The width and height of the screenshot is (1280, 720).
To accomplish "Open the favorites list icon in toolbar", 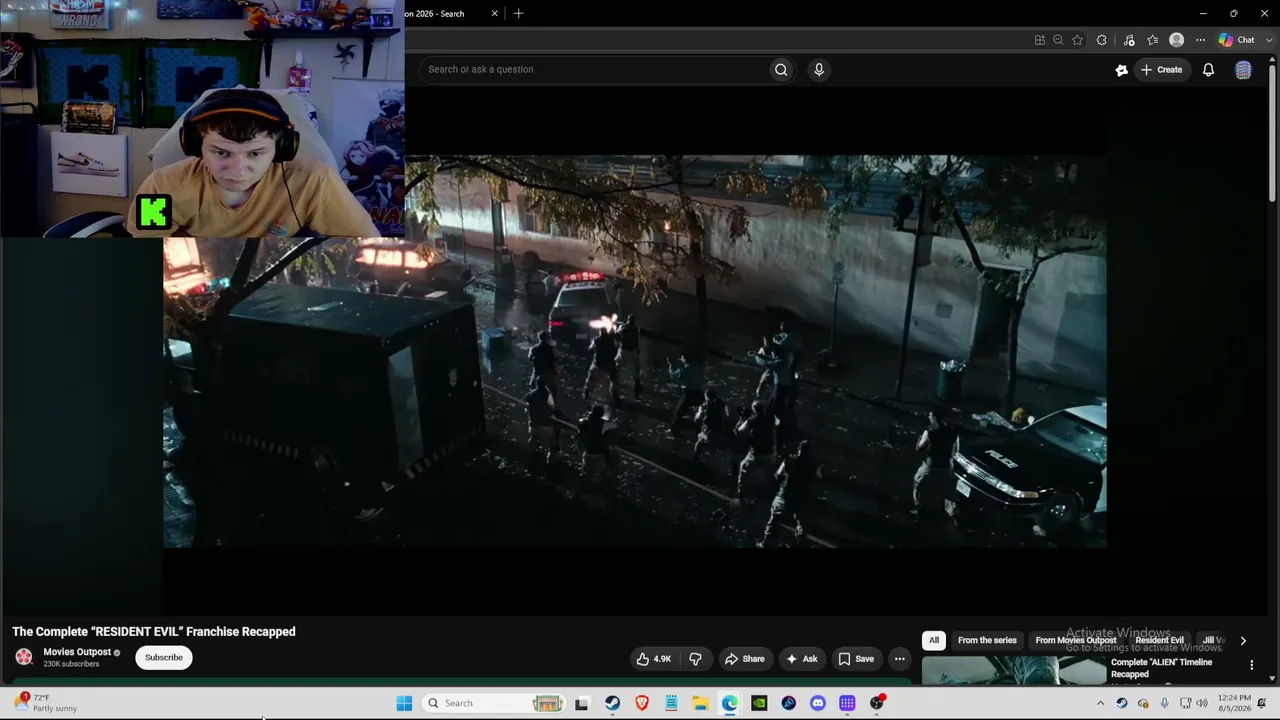I will [x=1152, y=40].
